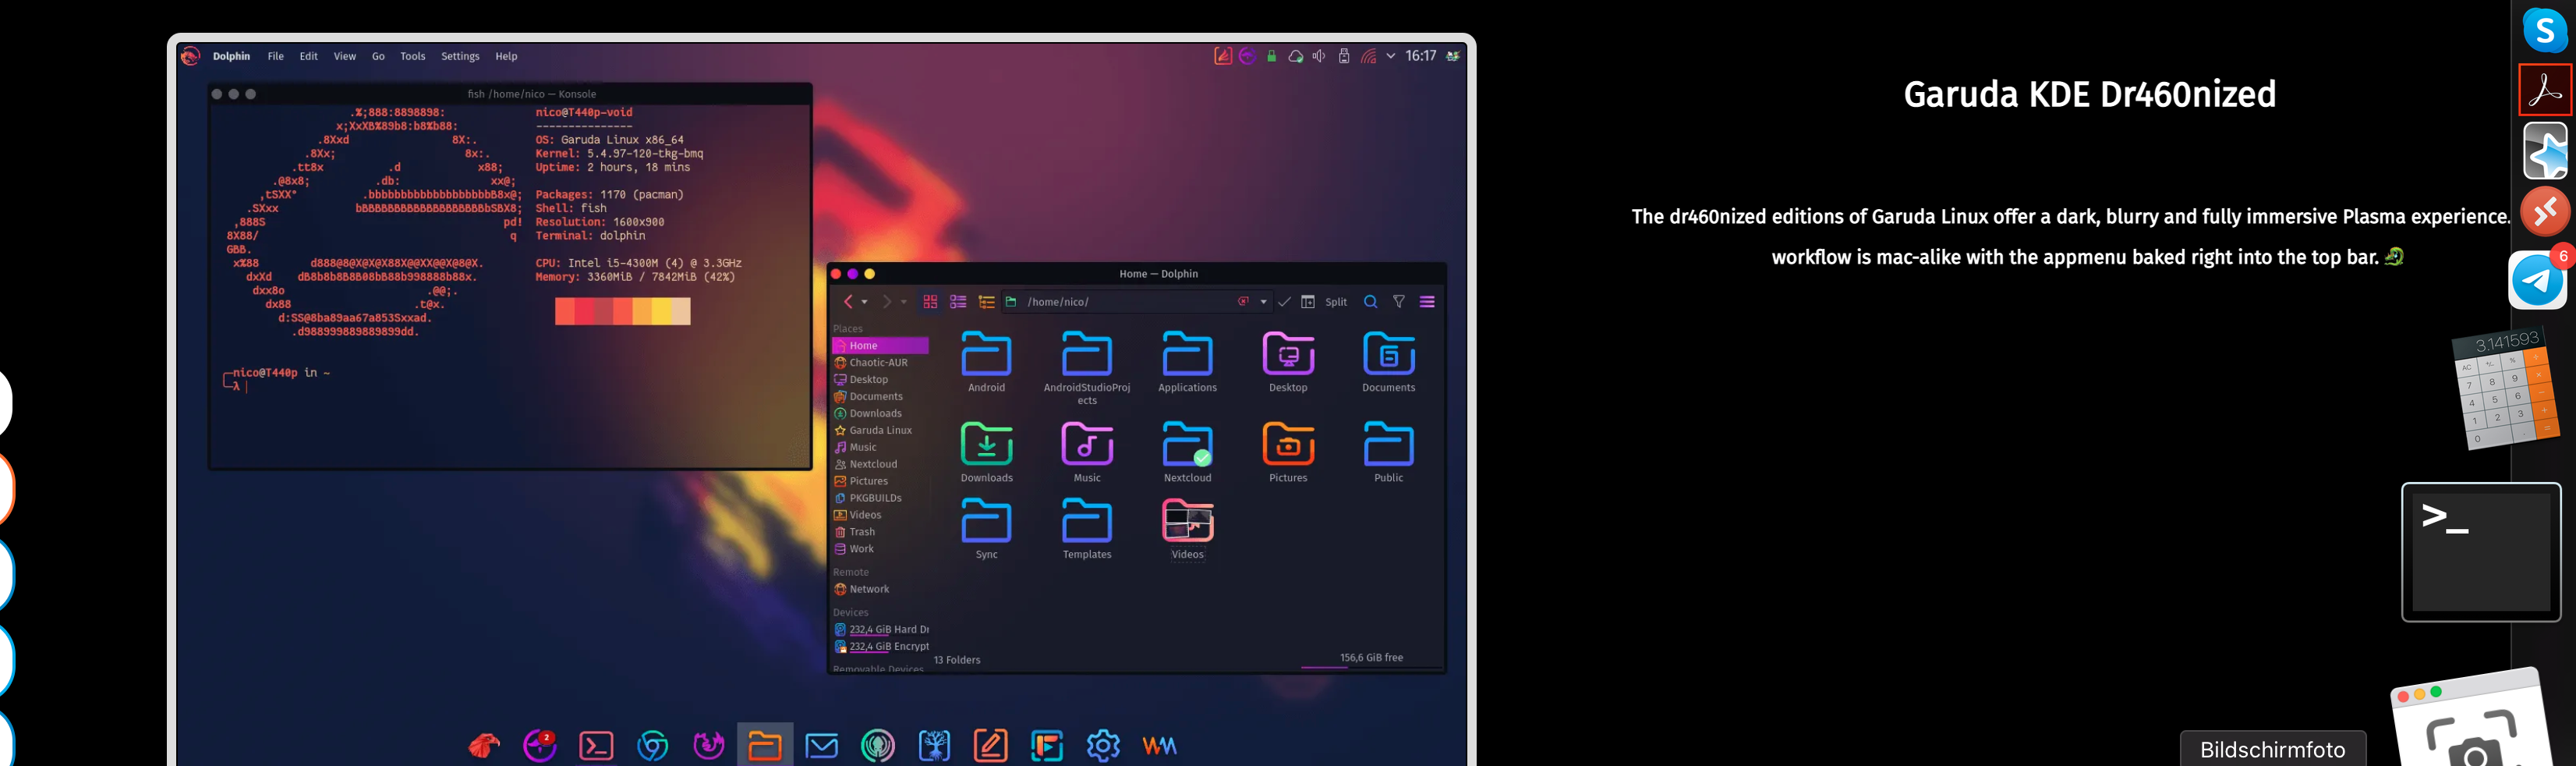Screen dimensions: 2576x766
Task: Open the settings gear in the bottom dock
Action: pos(1103,746)
